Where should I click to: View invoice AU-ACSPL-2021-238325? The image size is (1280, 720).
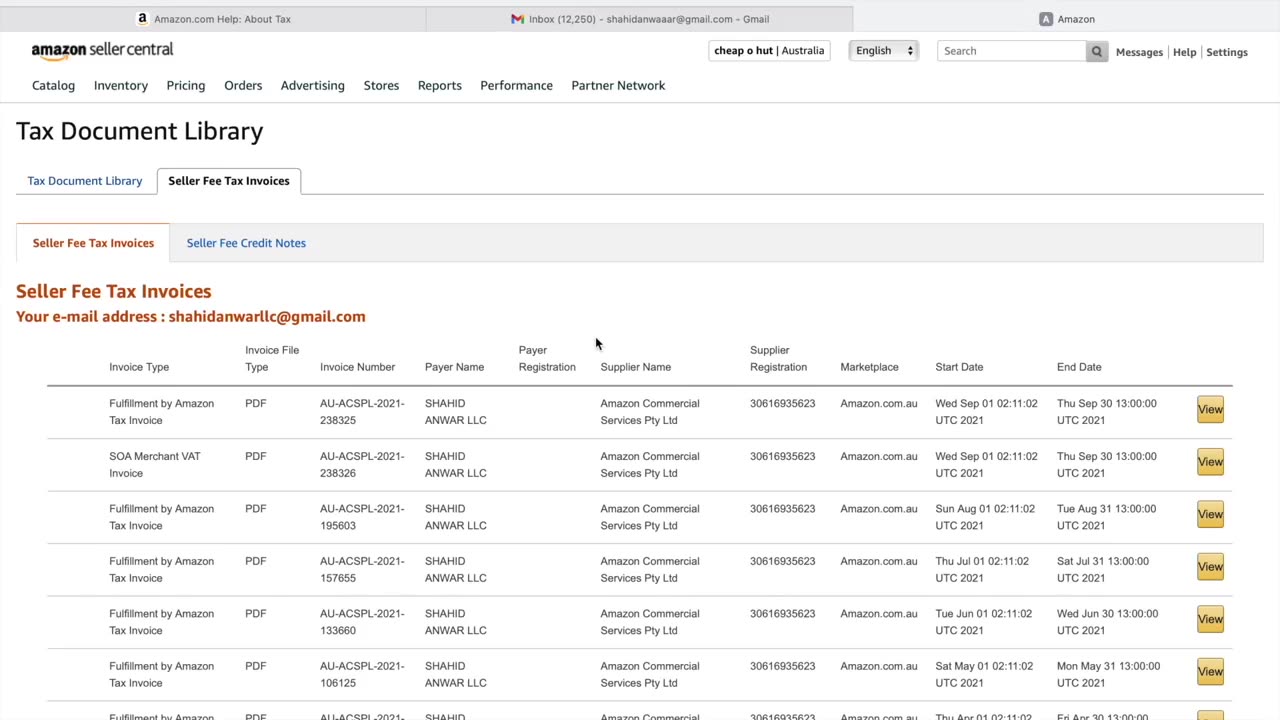coord(1210,409)
